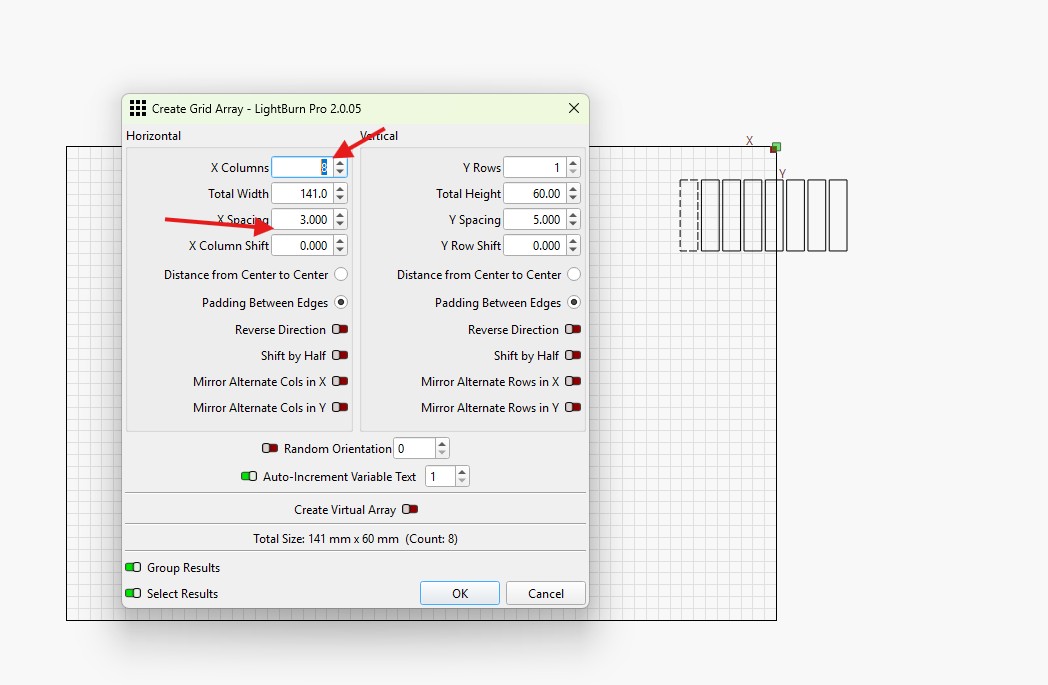Click the Total Width field

coord(302,193)
